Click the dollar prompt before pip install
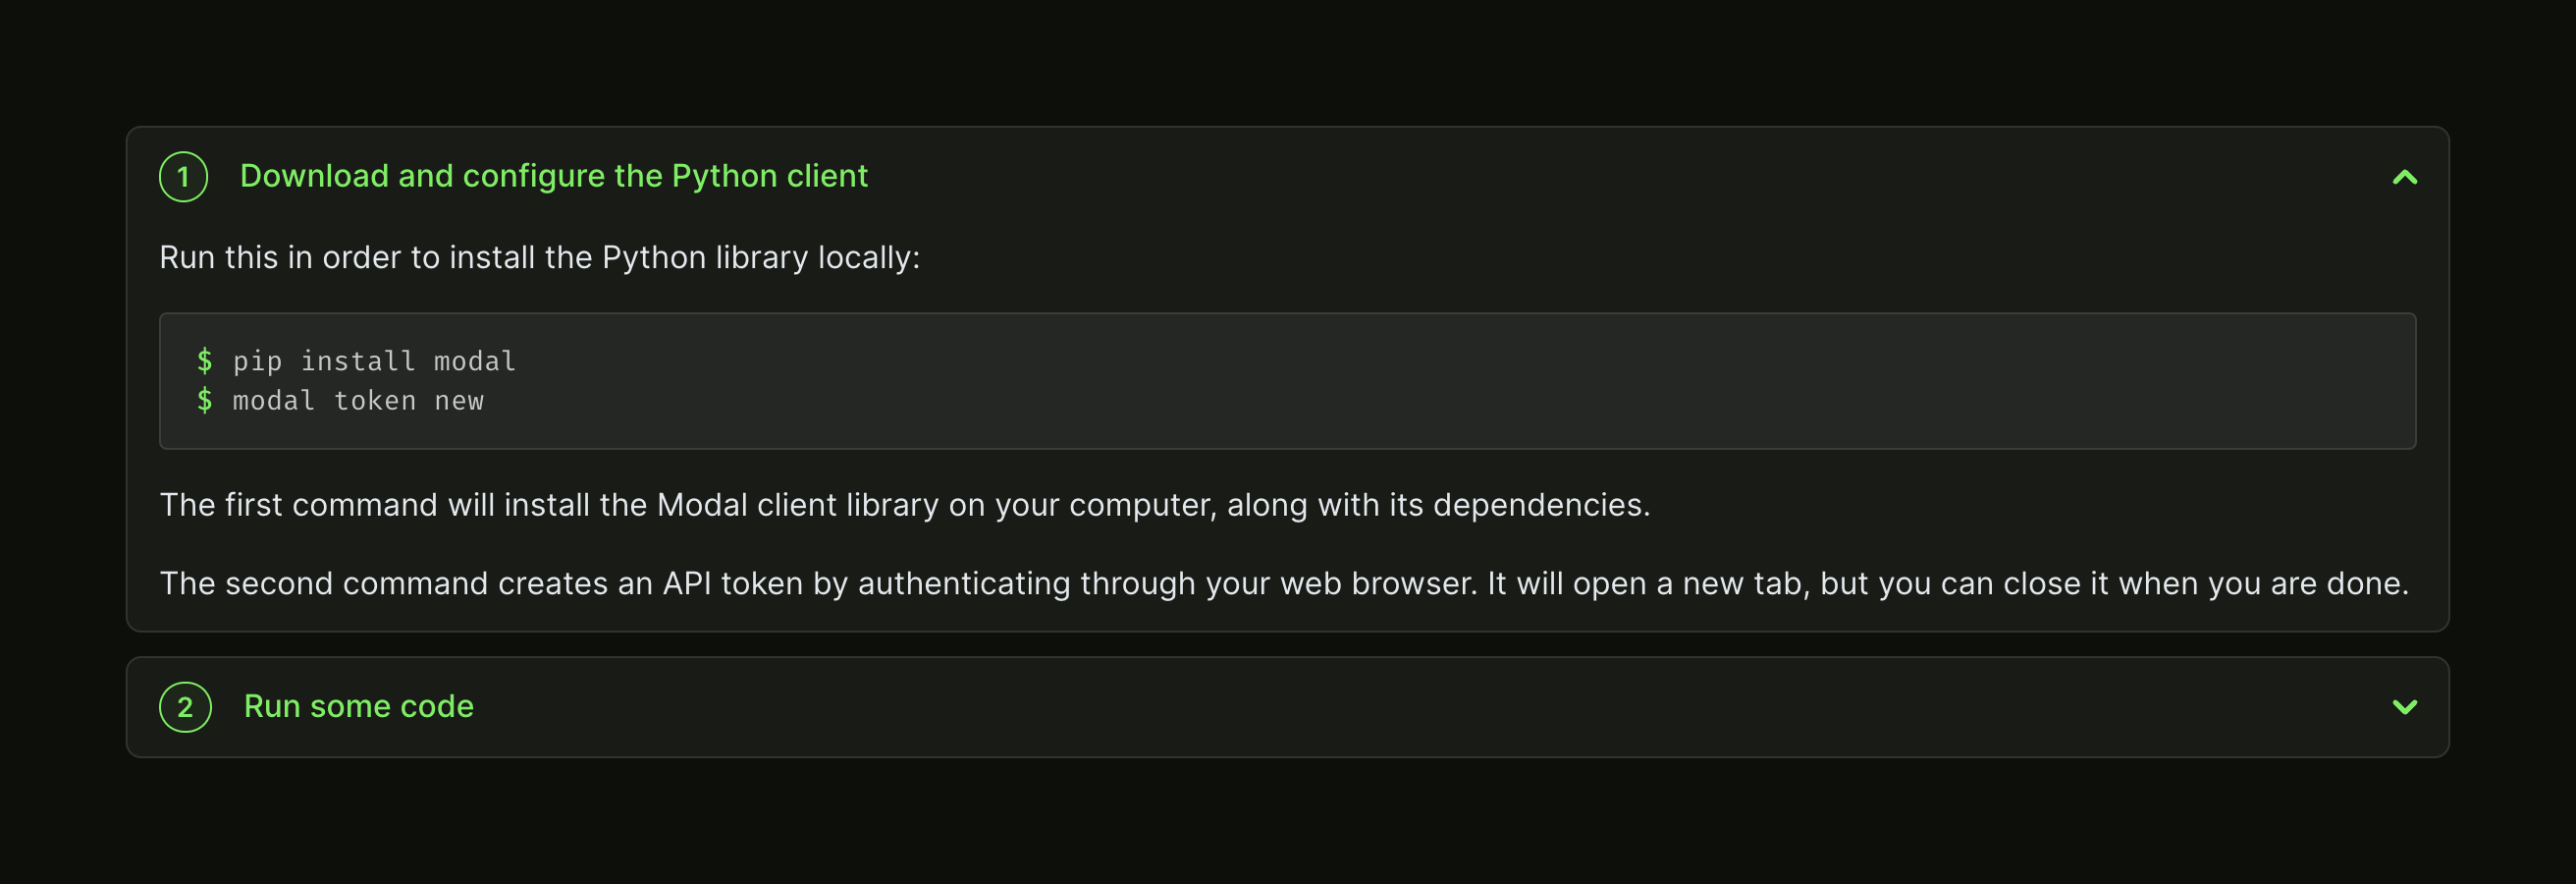Viewport: 2576px width, 884px height. (x=205, y=360)
